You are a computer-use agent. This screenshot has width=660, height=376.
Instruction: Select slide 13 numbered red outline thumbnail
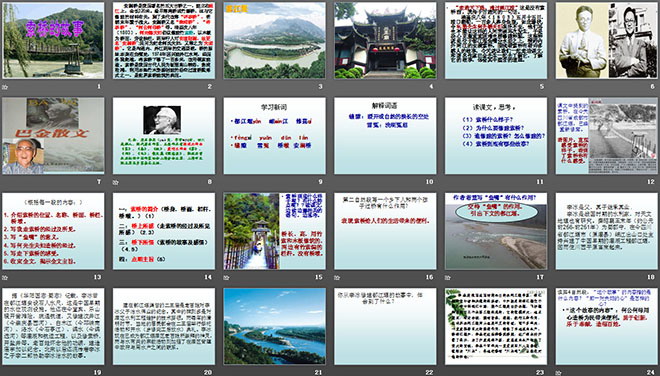click(53, 231)
